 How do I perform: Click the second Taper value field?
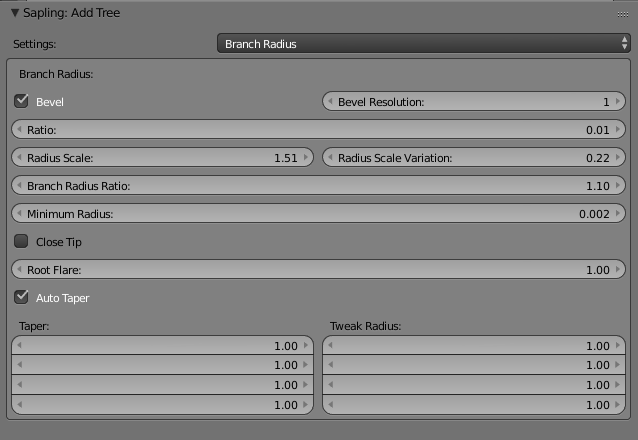click(162, 365)
